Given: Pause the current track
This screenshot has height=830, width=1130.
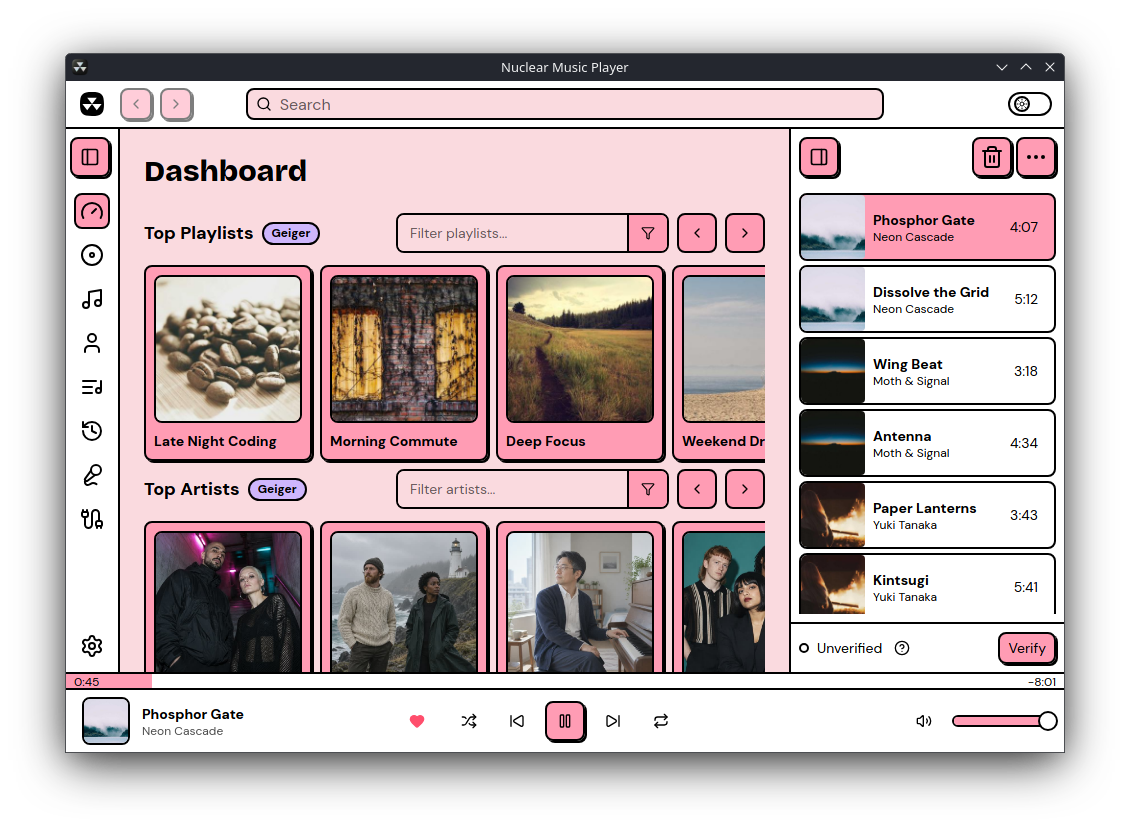Looking at the screenshot, I should (565, 721).
